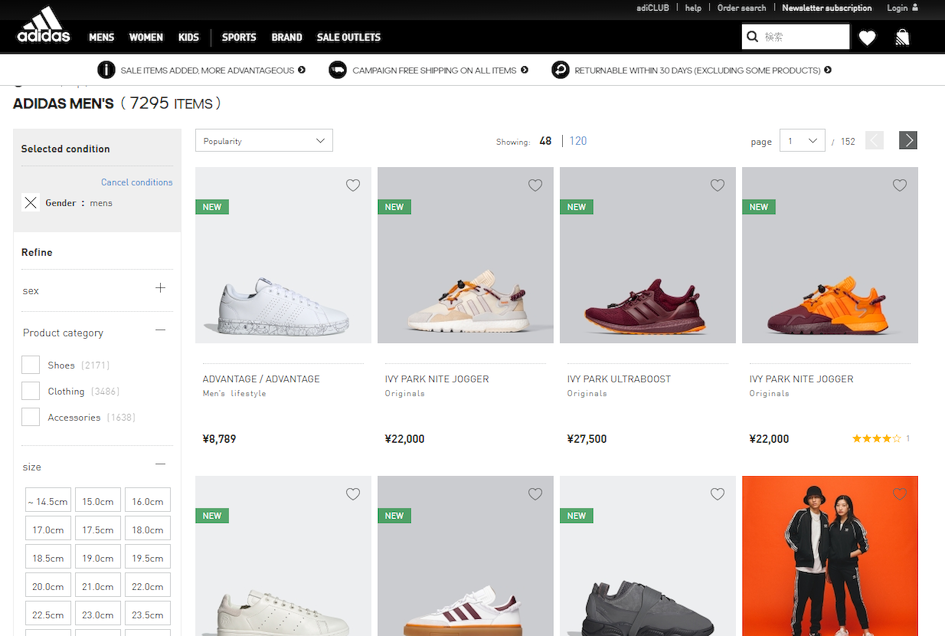The image size is (945, 636).
Task: Open the SALE OUTLETS menu
Action: [x=349, y=37]
